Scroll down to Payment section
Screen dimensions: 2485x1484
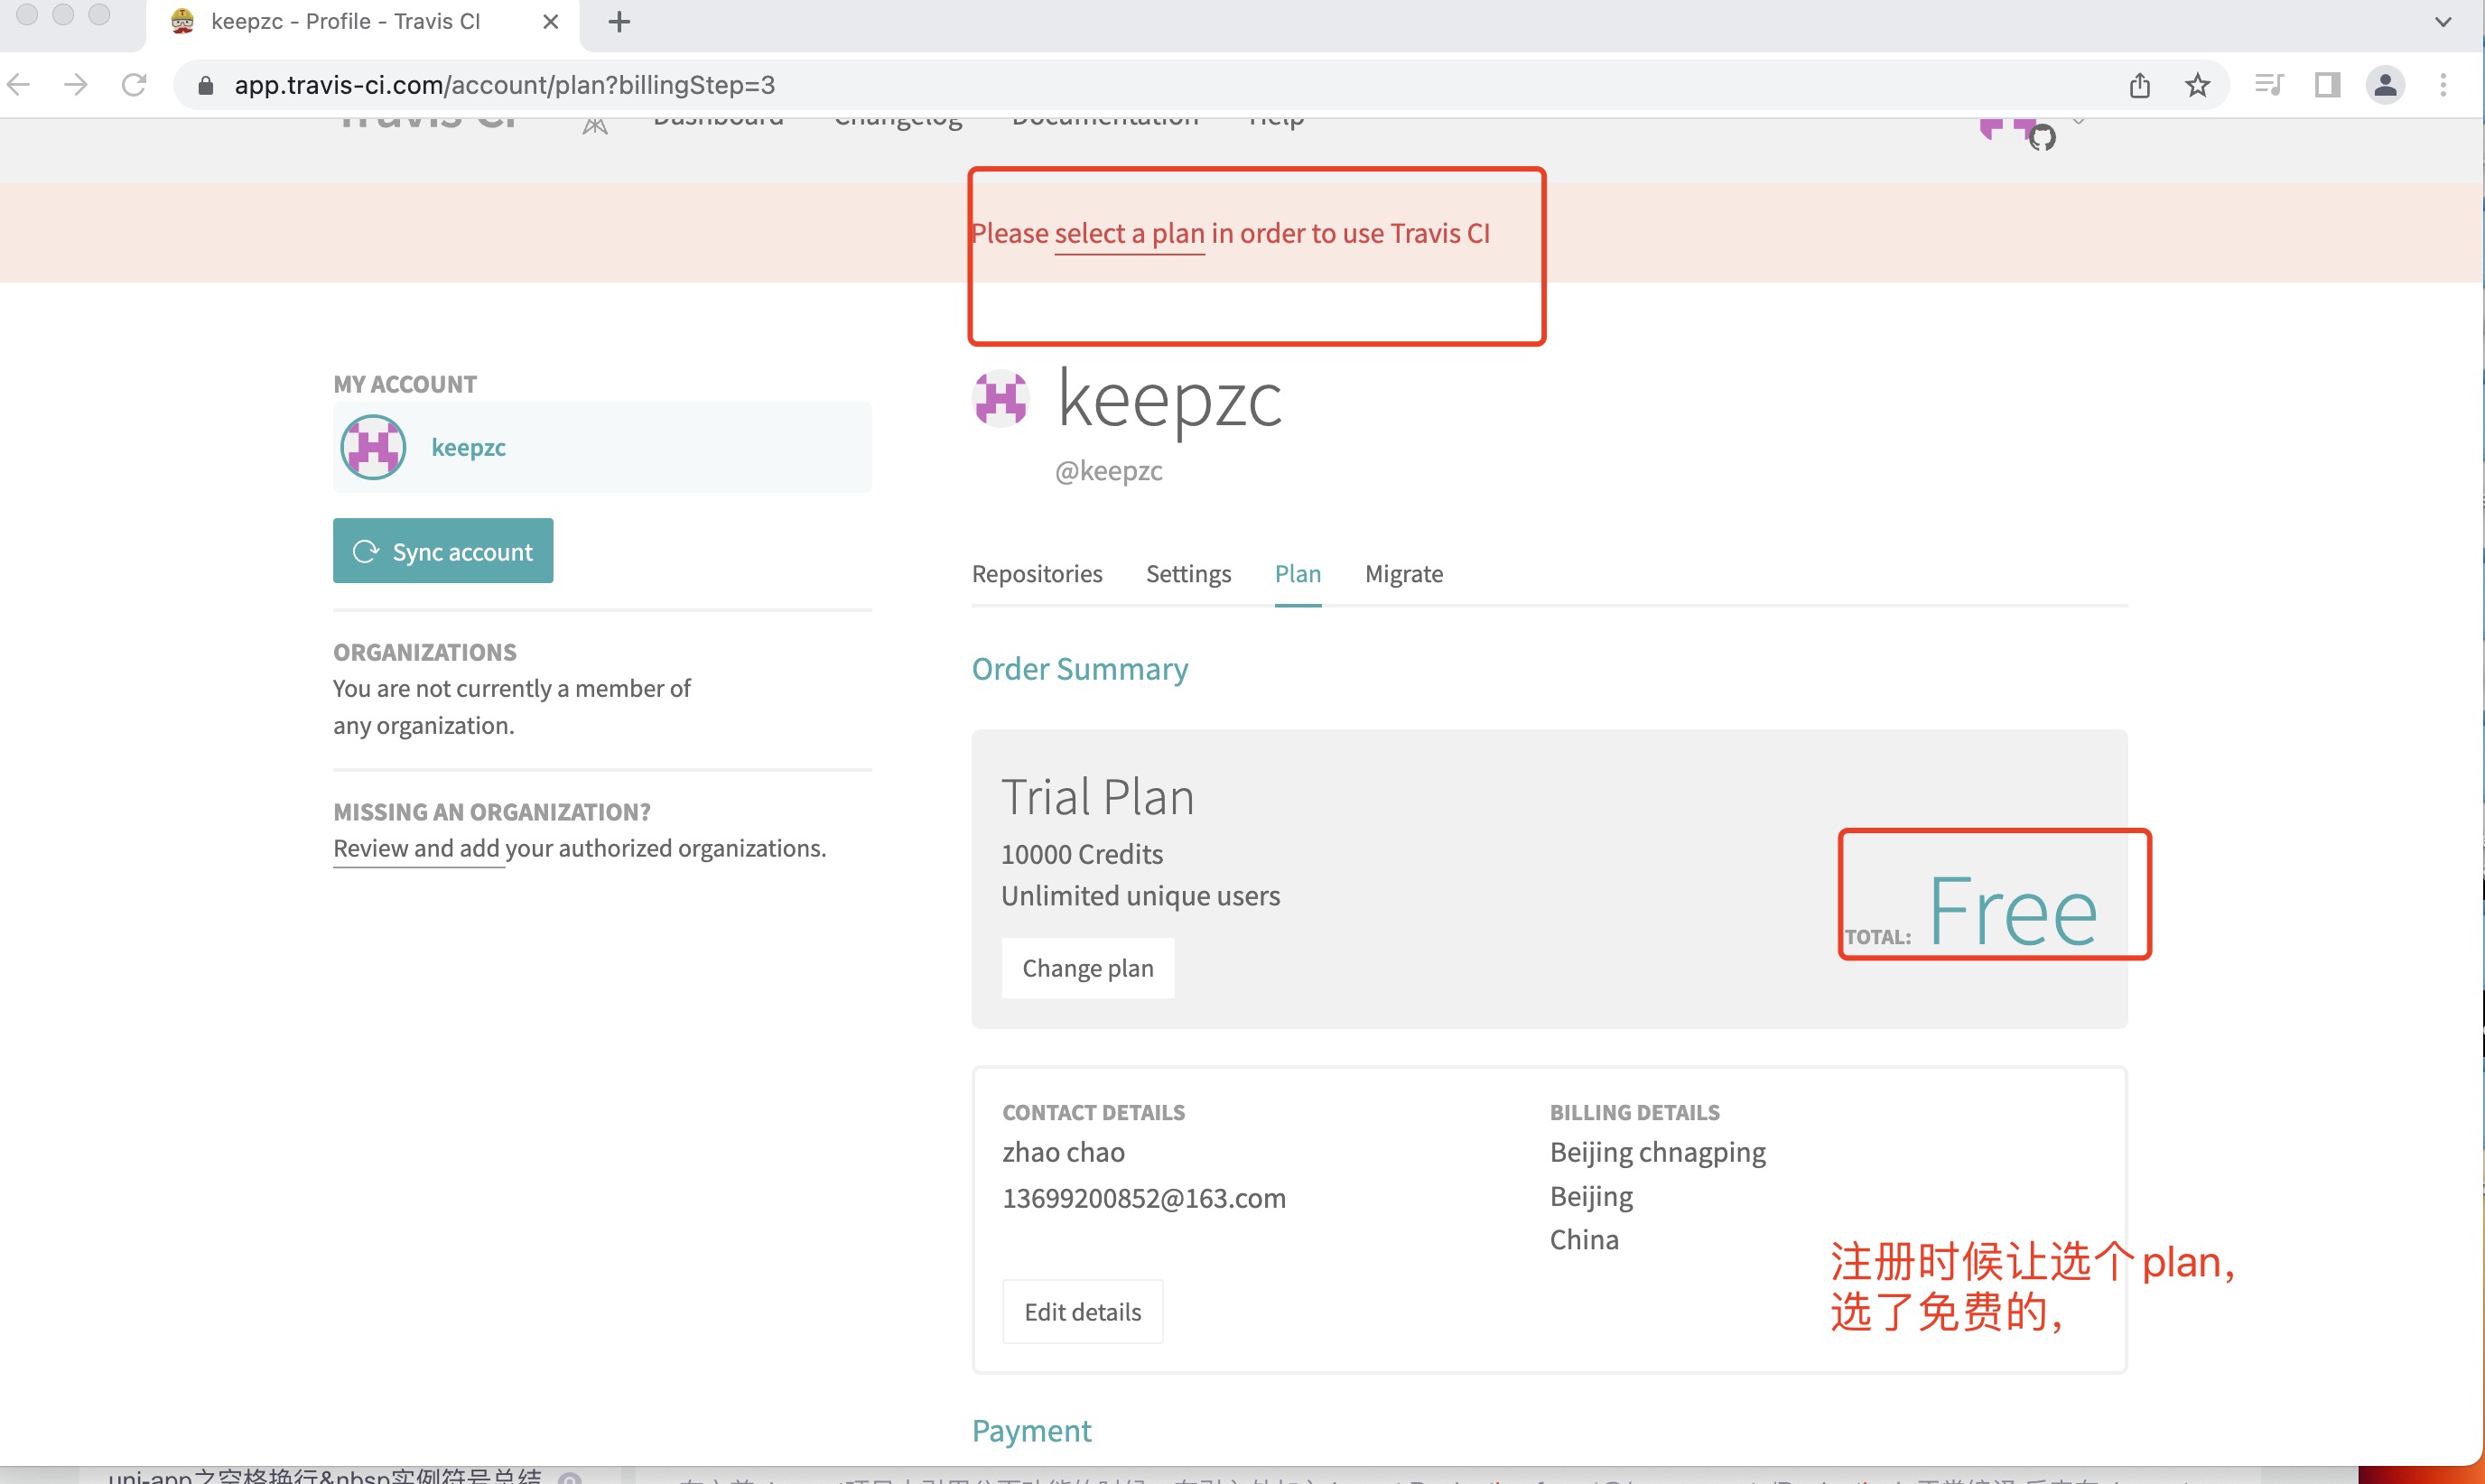[x=1032, y=1429]
